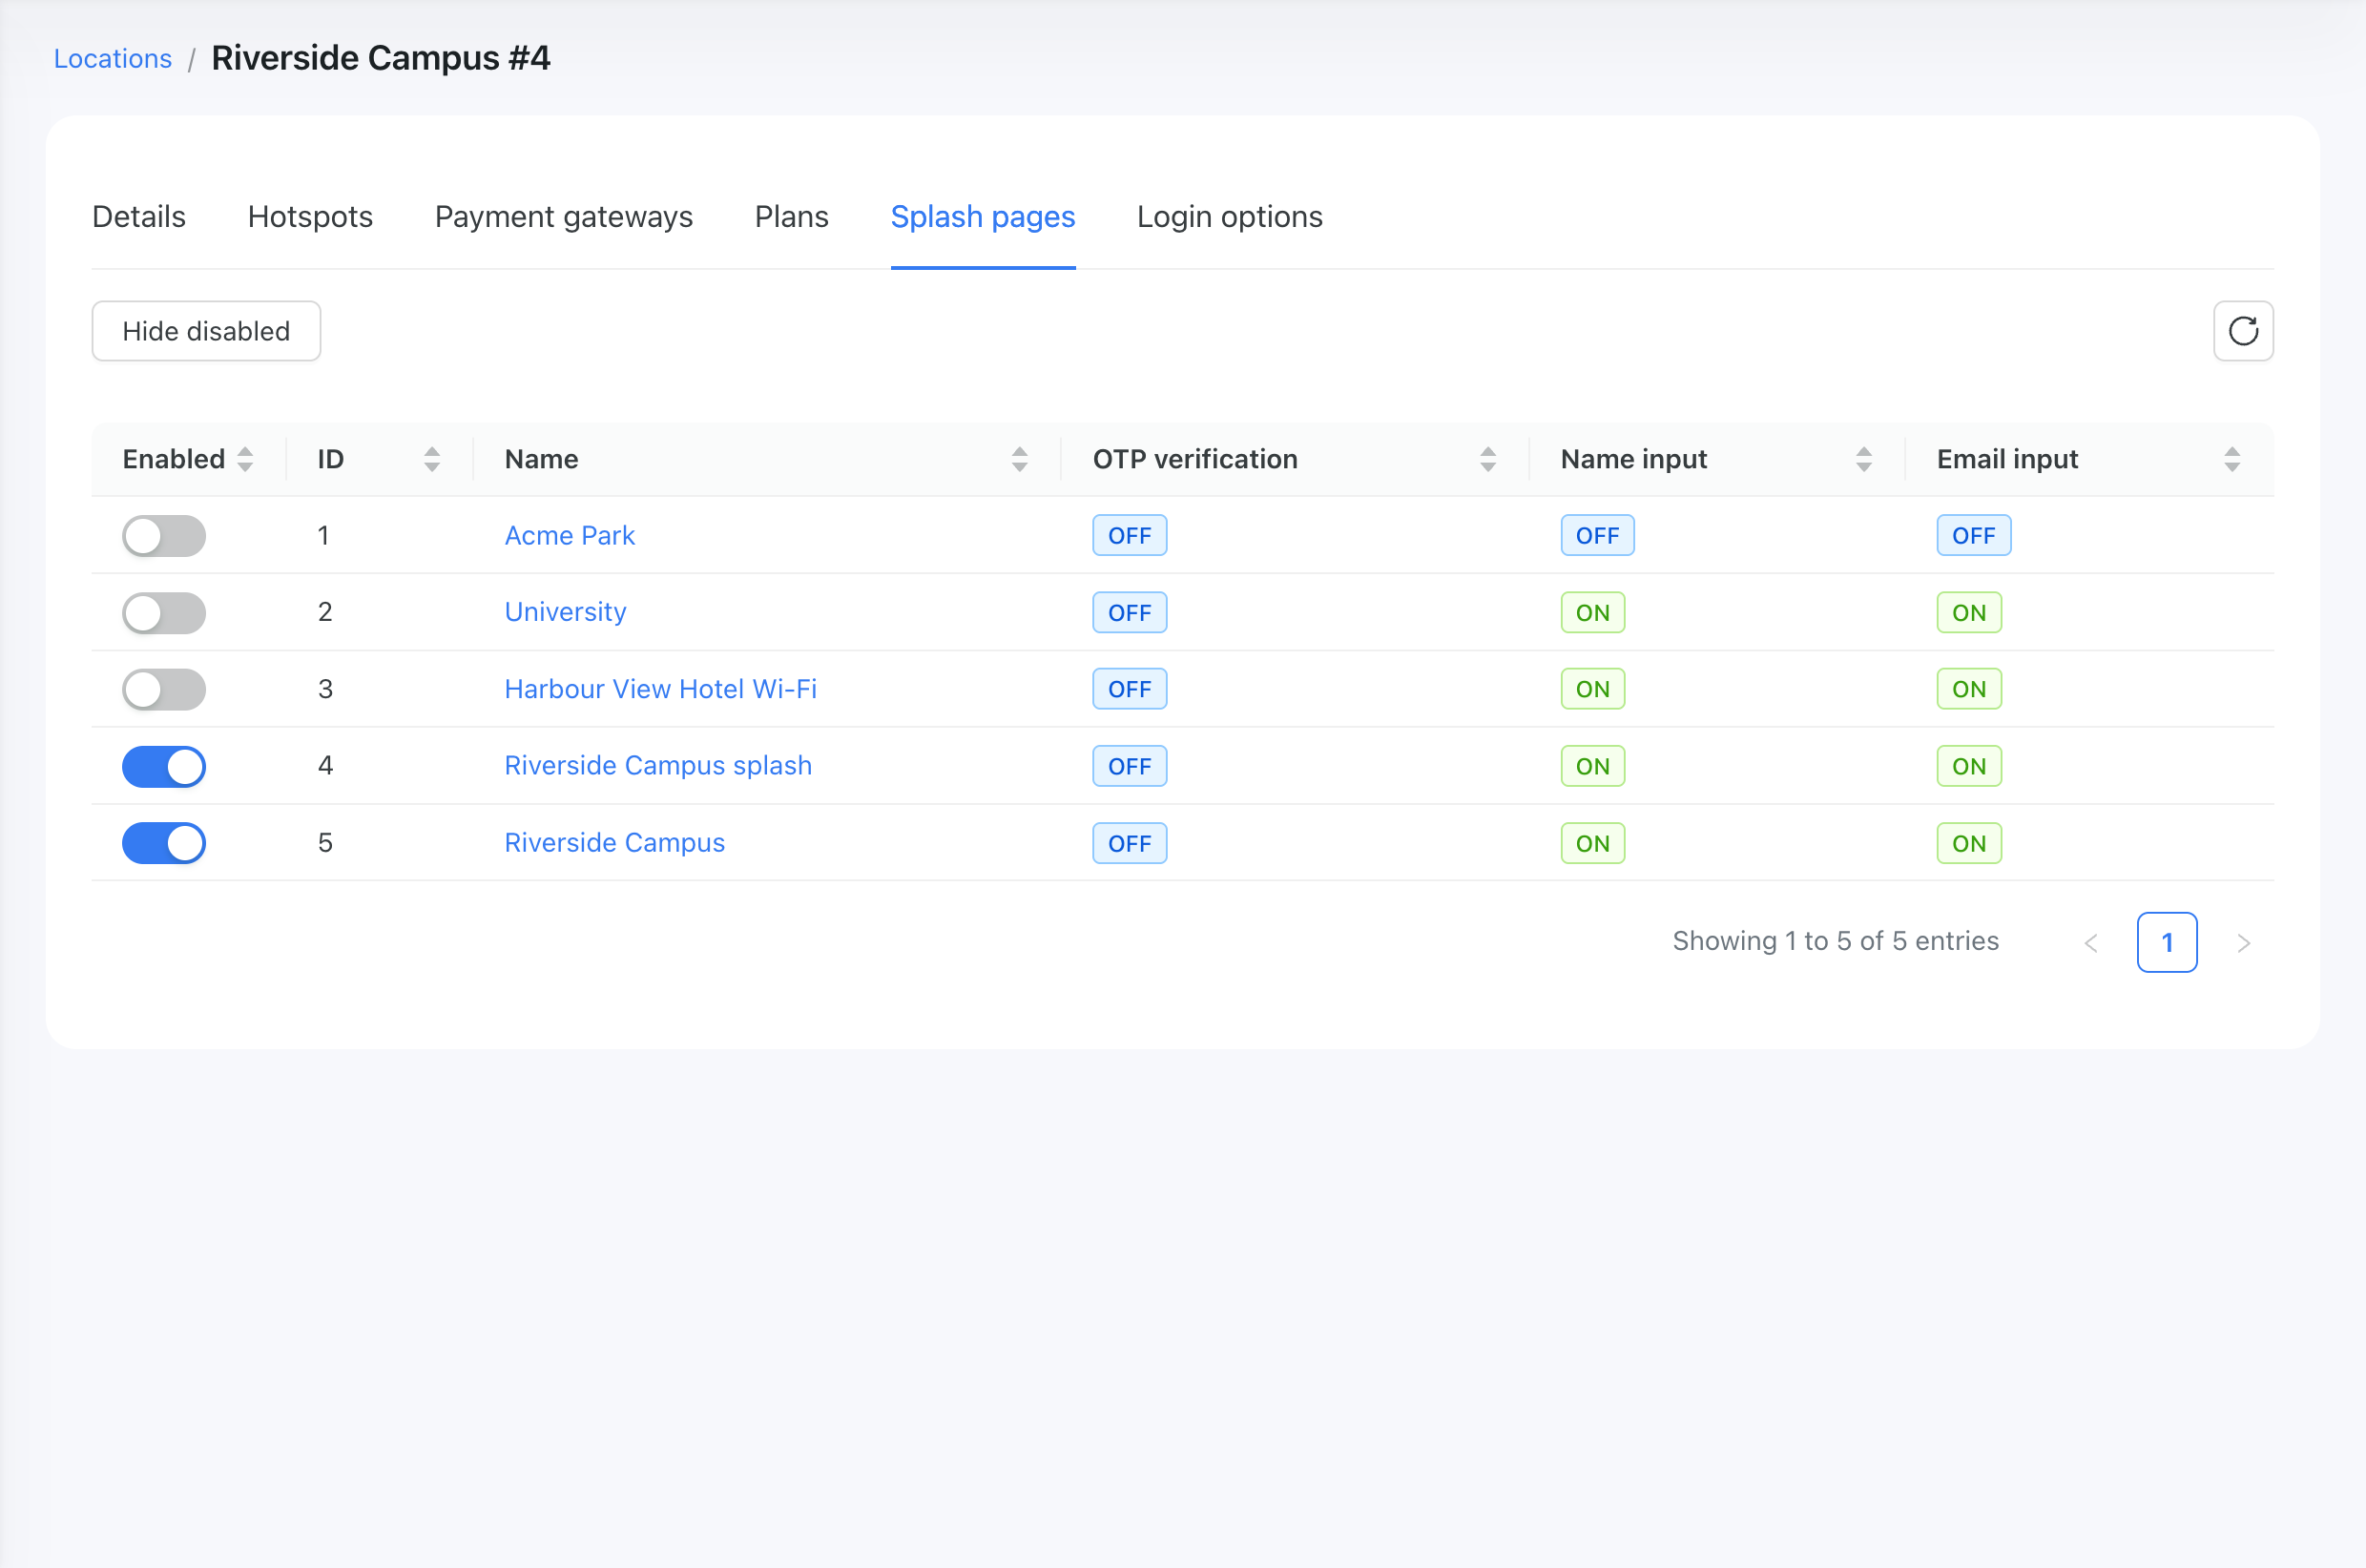The image size is (2366, 1568).
Task: Click University's Name input ON badge
Action: 1592,613
